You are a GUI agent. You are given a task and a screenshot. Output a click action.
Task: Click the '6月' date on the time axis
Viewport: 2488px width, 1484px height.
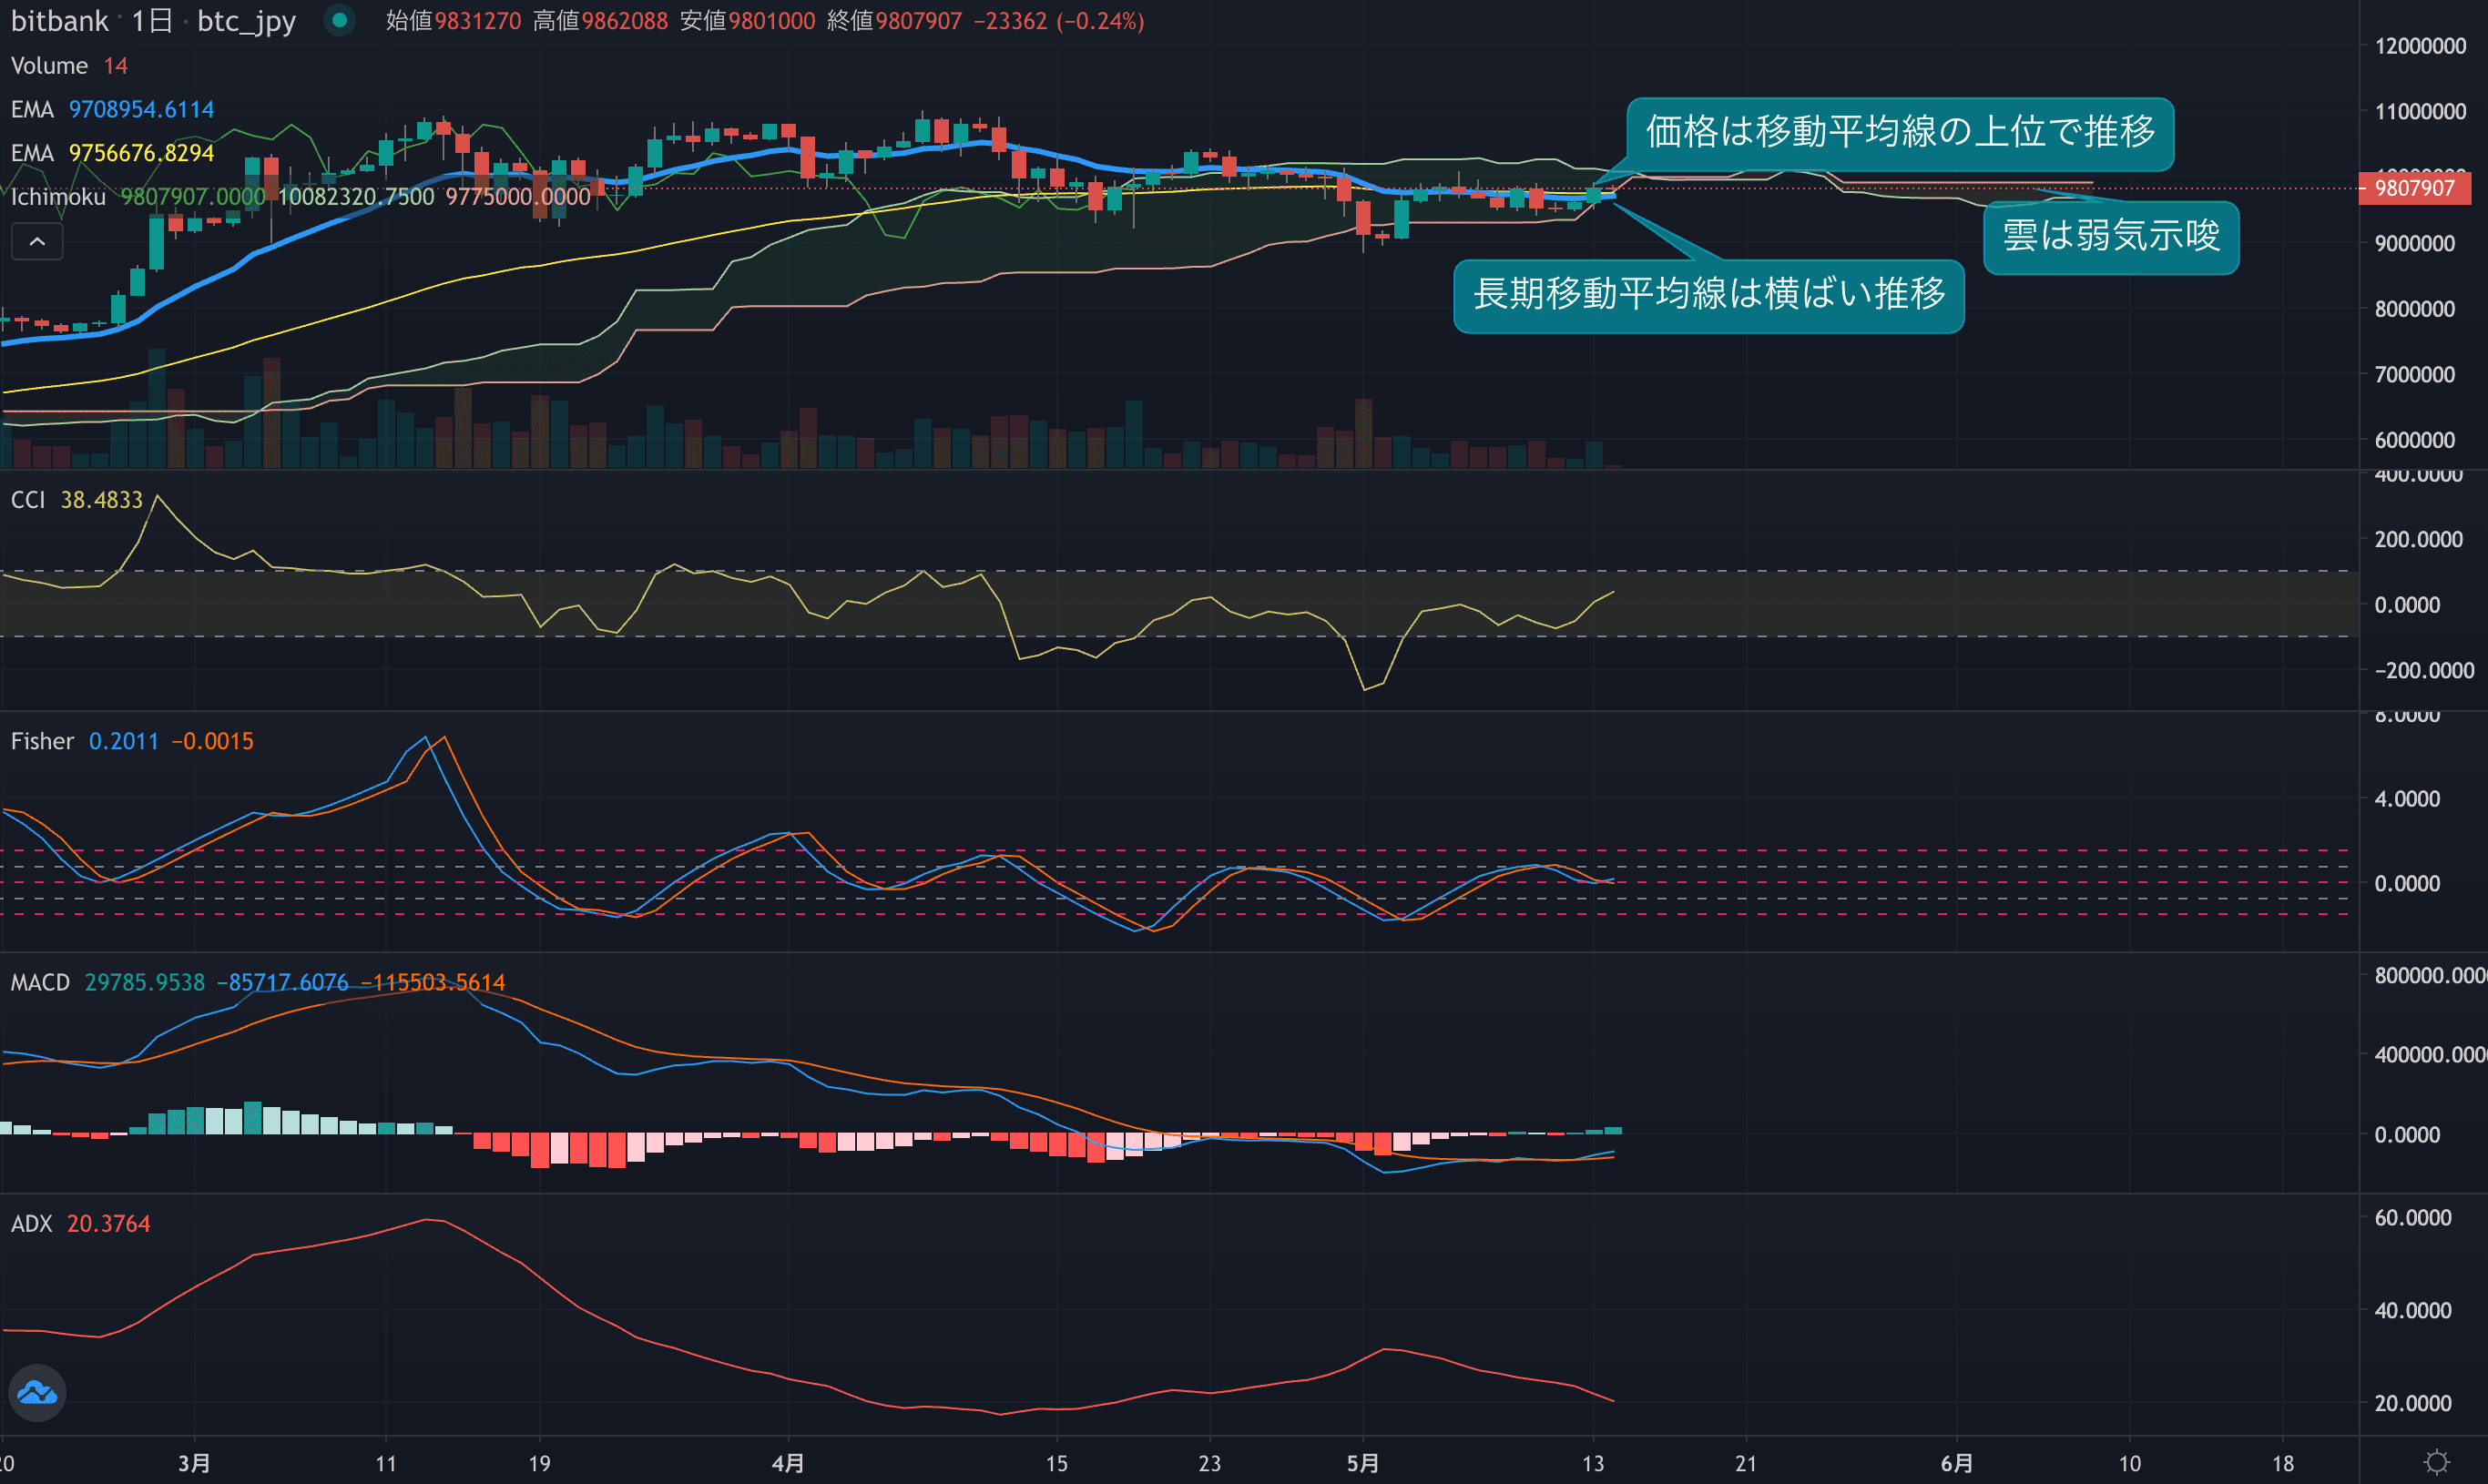(x=1956, y=1463)
